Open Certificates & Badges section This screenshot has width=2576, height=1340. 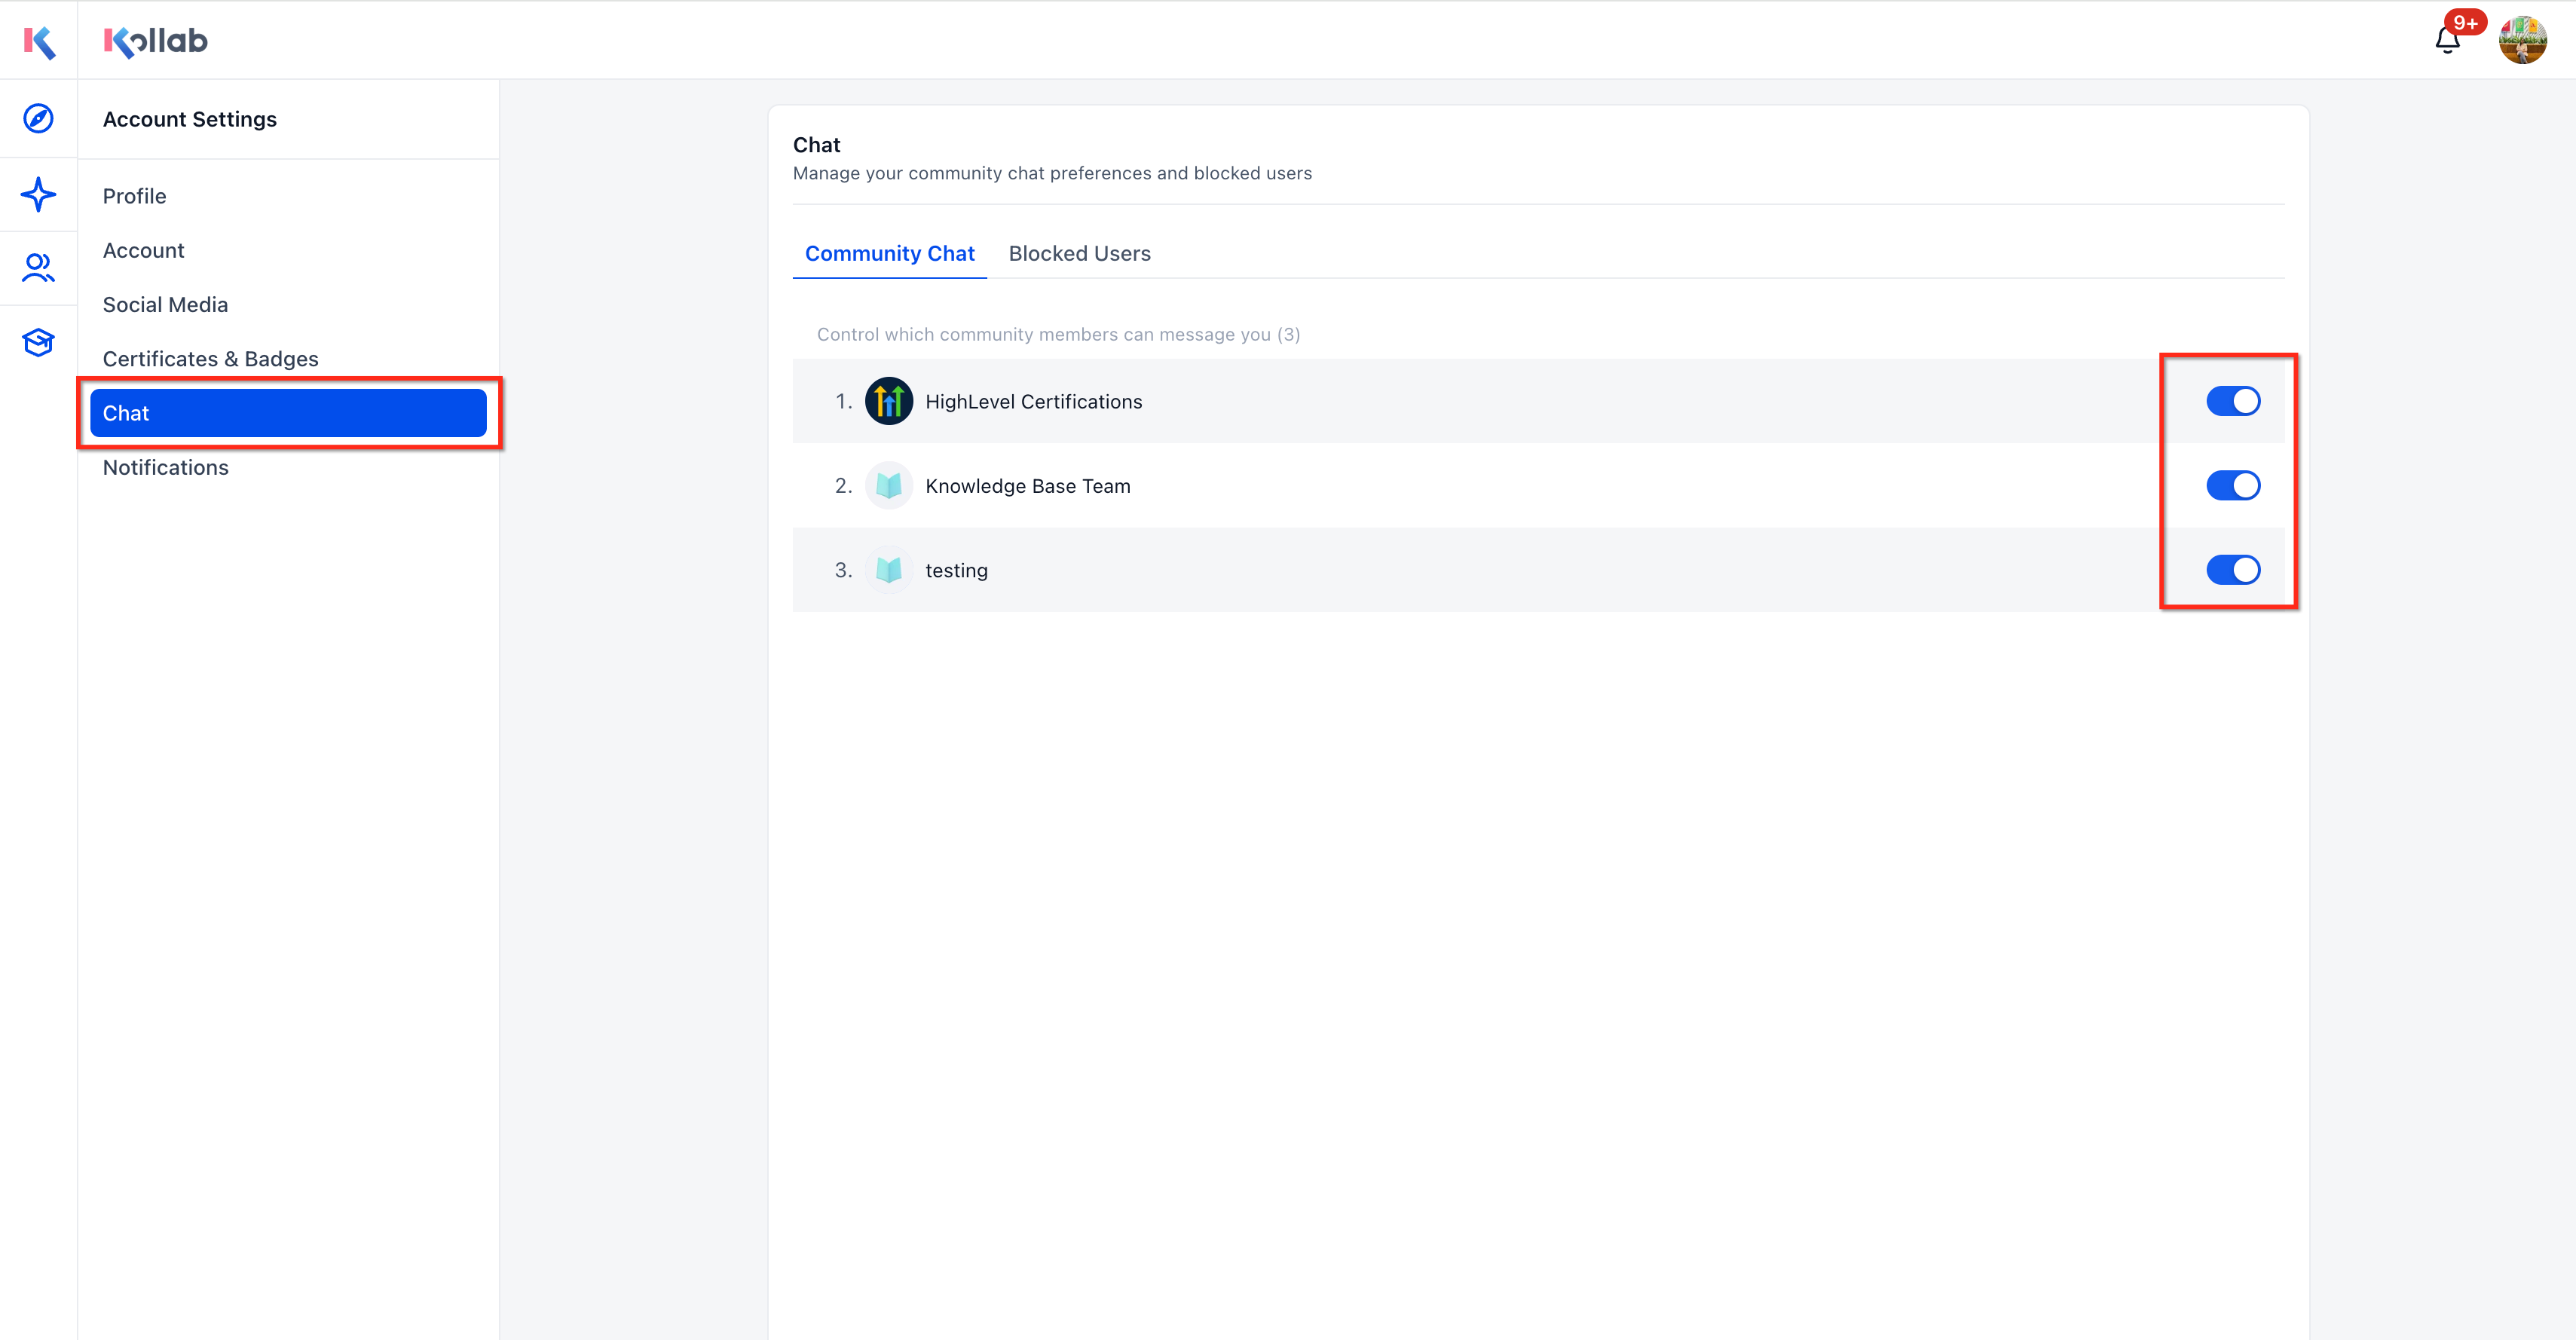210,359
